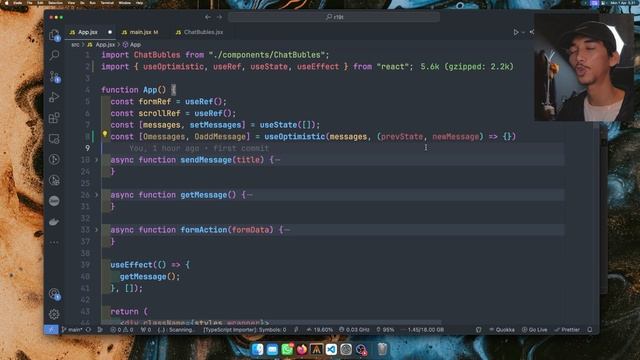The image size is (640, 360).
Task: Open the Manage gear icon
Action: point(54,314)
